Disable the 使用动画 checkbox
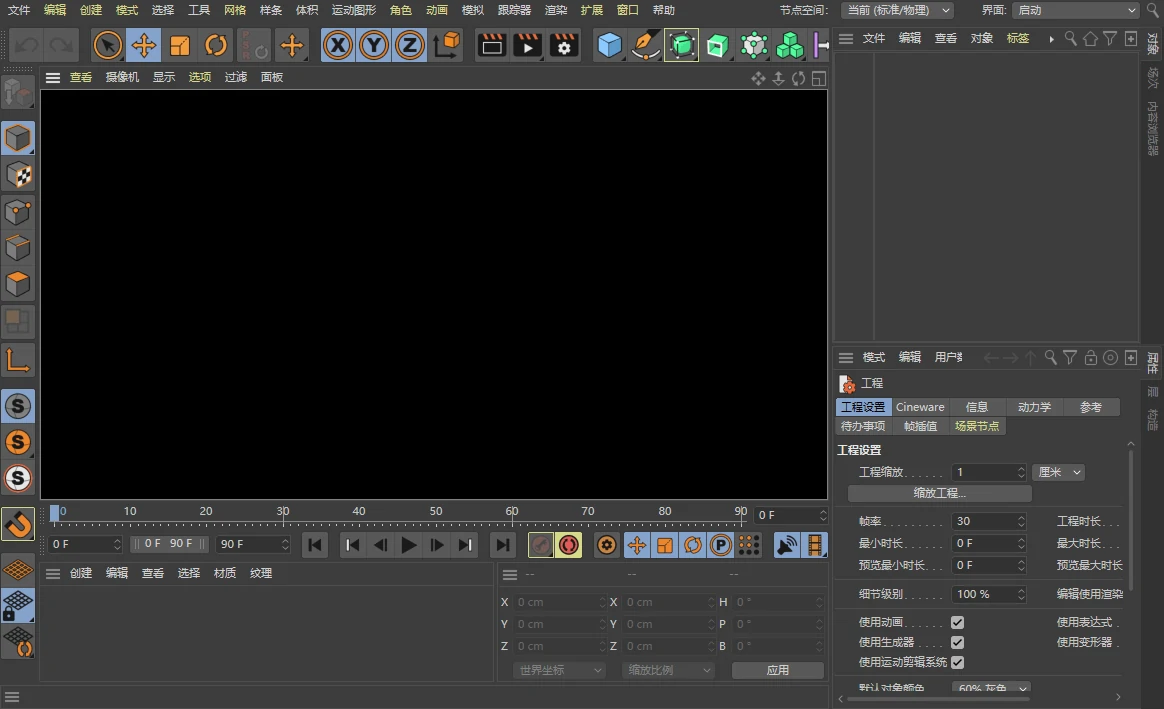This screenshot has height=709, width=1164. pos(957,622)
